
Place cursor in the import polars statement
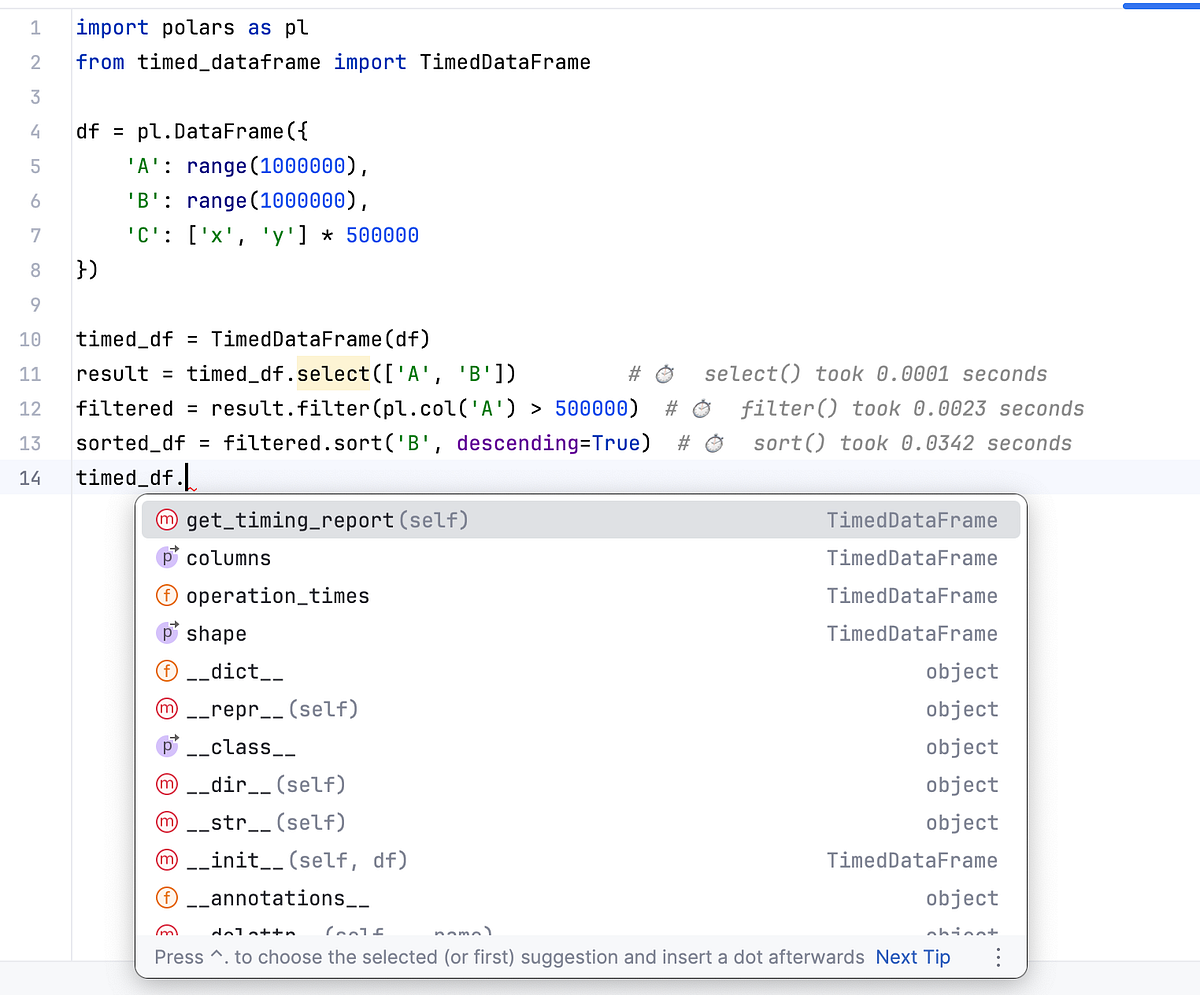[x=150, y=27]
